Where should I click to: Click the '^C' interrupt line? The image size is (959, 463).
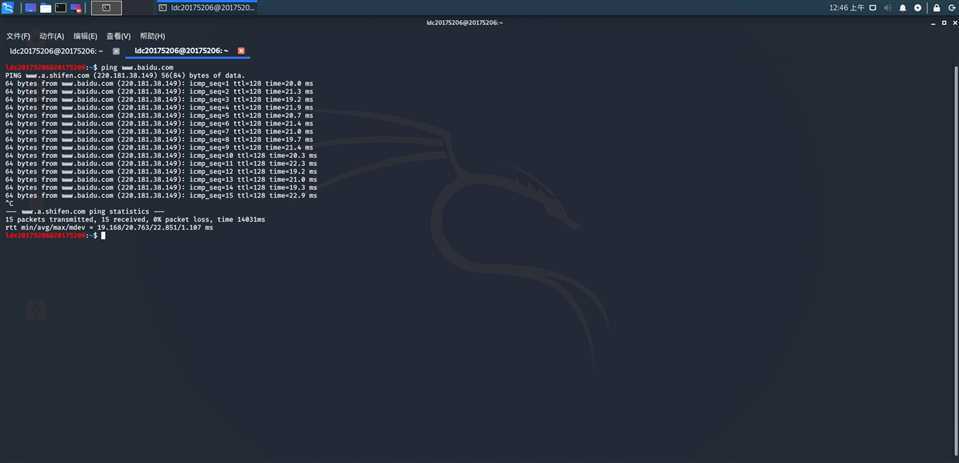9,204
